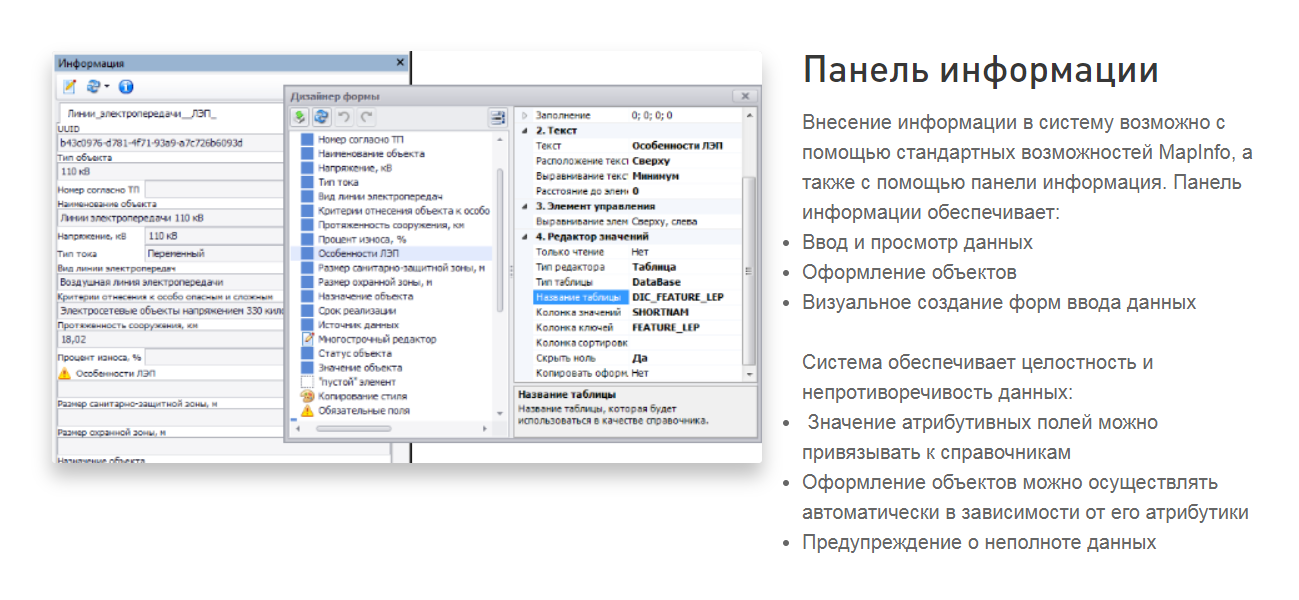Select 'Значение объекта' in designer list

pyautogui.click(x=360, y=368)
